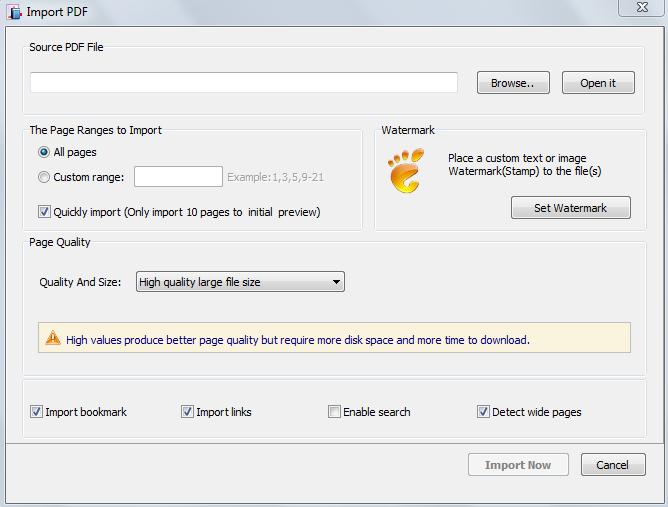Select the All pages radio button
This screenshot has height=507, width=668.
tap(44, 152)
